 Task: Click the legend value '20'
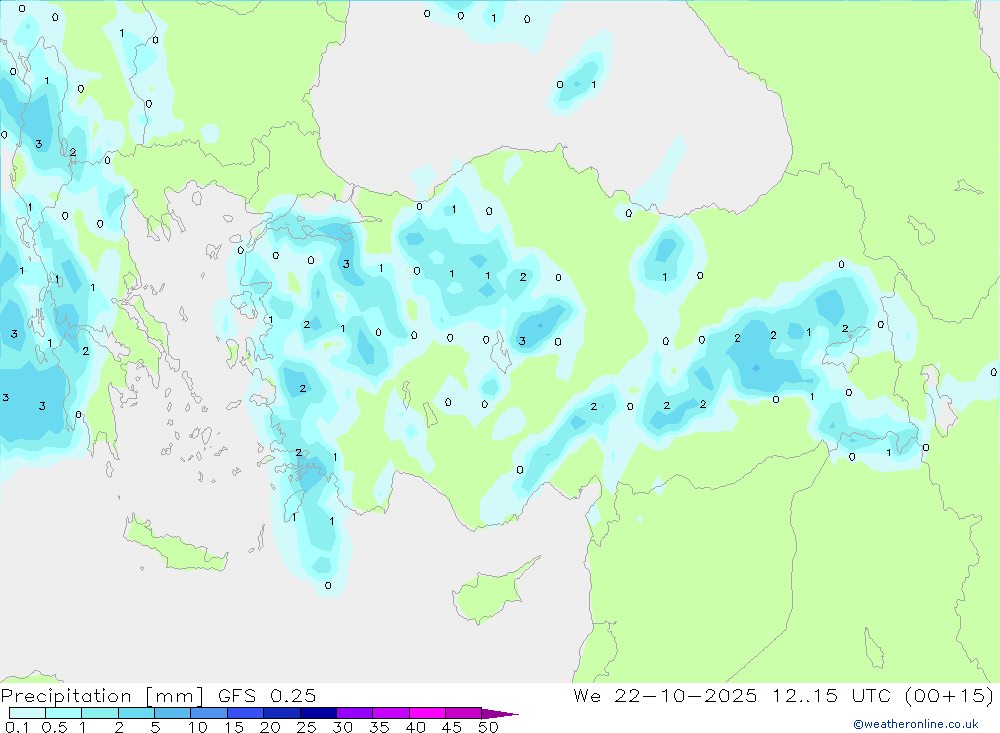pyautogui.click(x=270, y=727)
